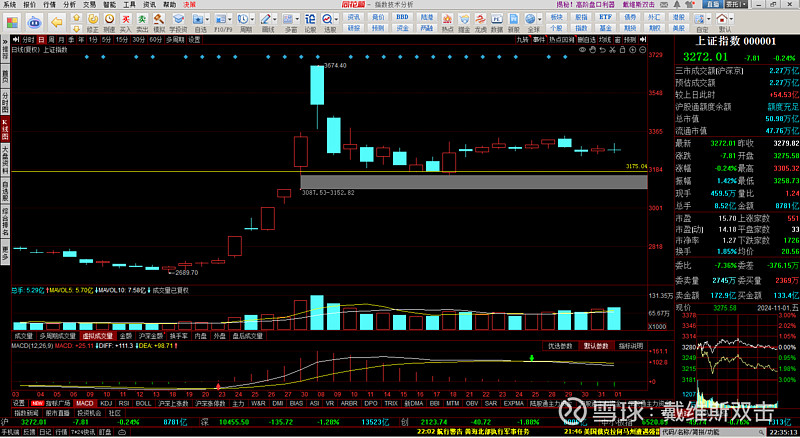Open the 学投资 graduation cap icon
This screenshot has height=438, width=800.
(178, 22)
